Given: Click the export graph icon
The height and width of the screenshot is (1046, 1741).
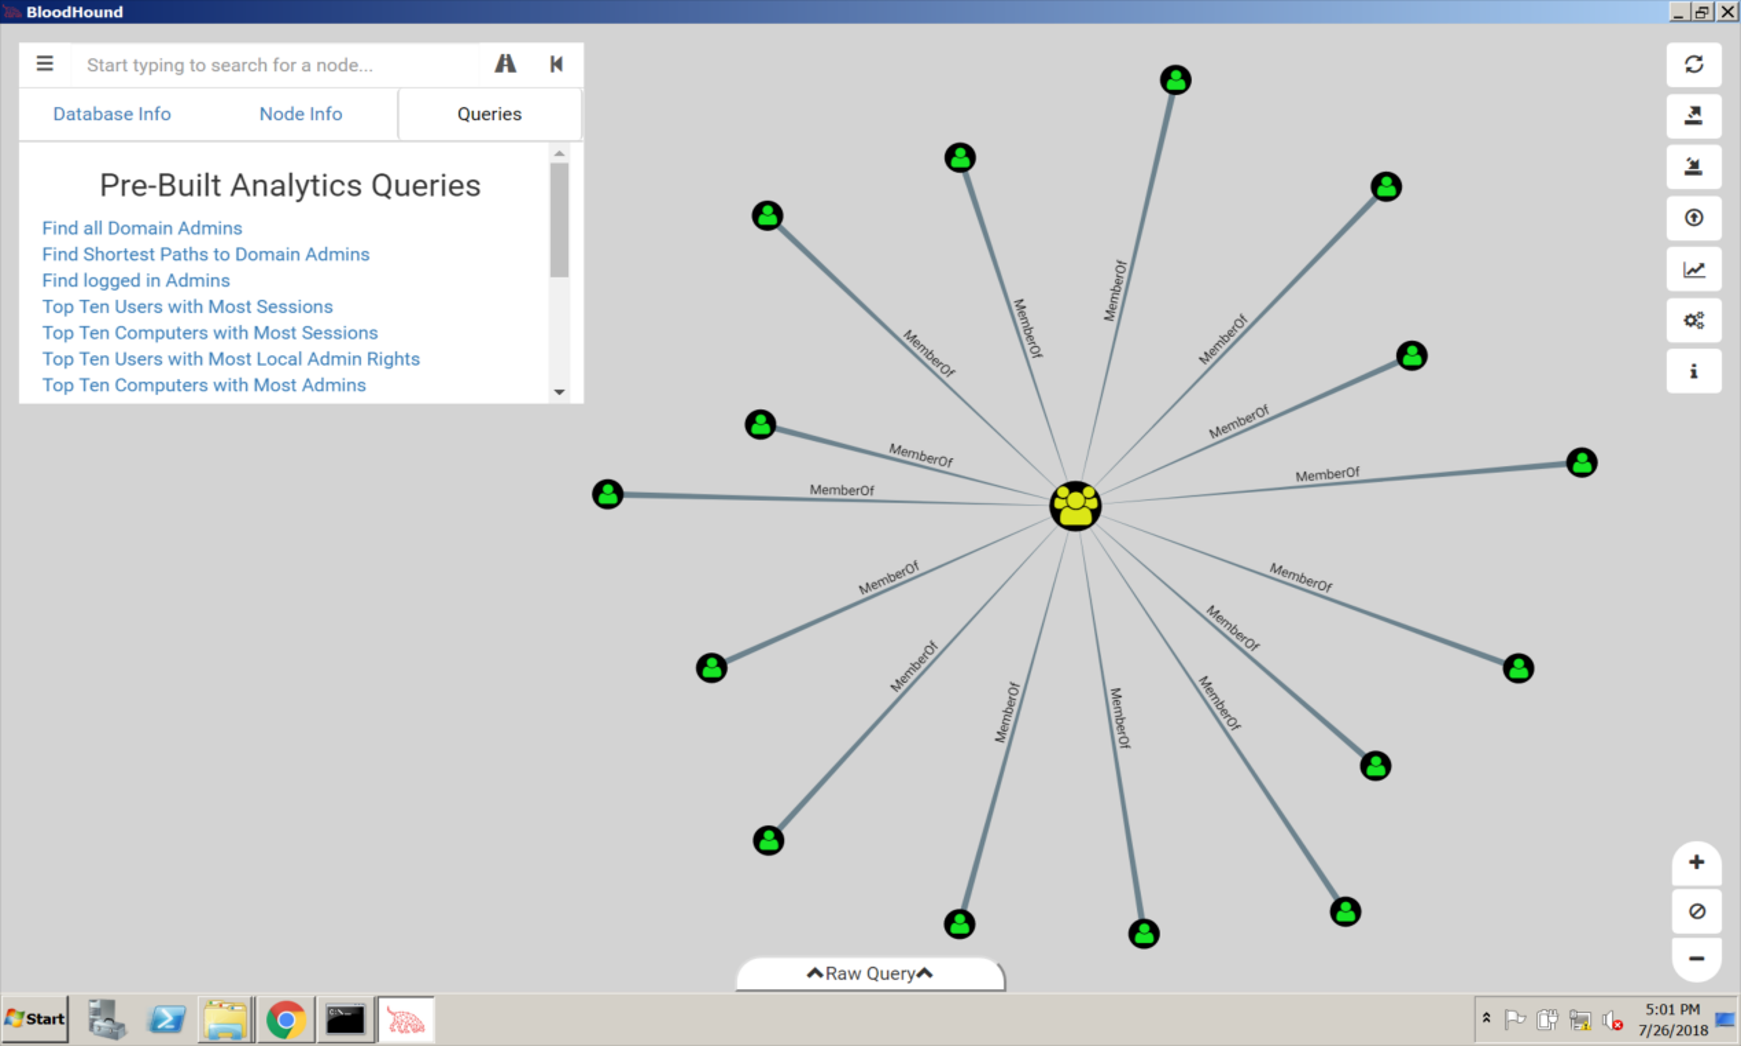Looking at the screenshot, I should click(x=1693, y=116).
